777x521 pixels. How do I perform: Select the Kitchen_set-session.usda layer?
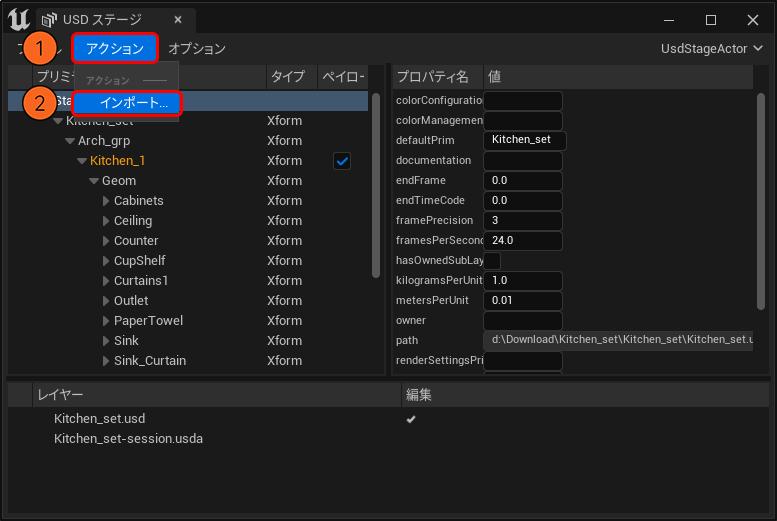[128, 438]
